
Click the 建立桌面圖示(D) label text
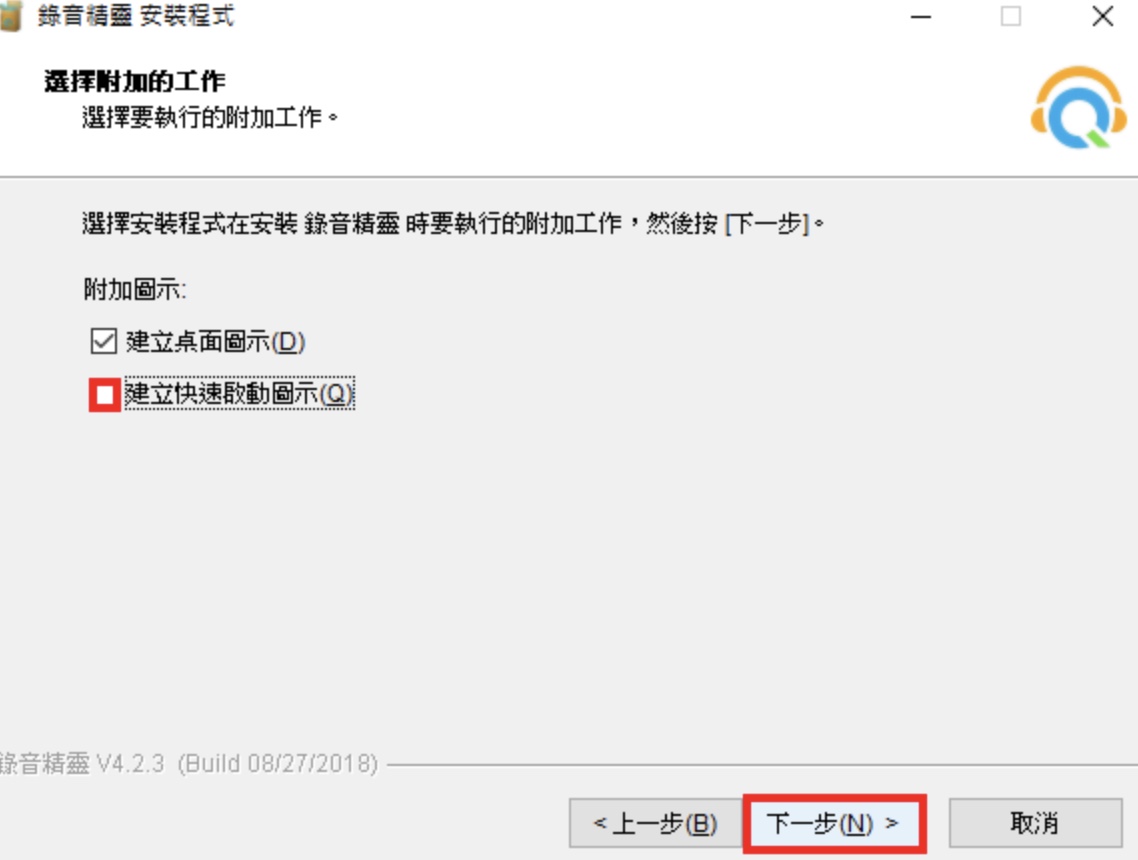pos(216,341)
